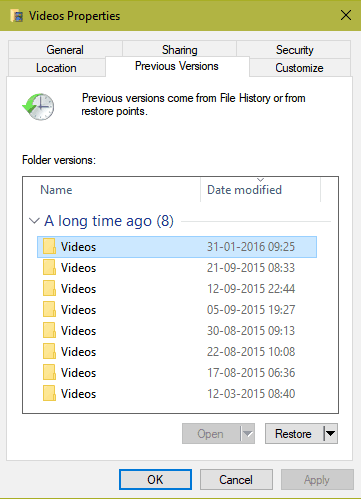Click the folder icon dated 30-08-2015
The height and width of the screenshot is (499, 361).
click(49, 331)
